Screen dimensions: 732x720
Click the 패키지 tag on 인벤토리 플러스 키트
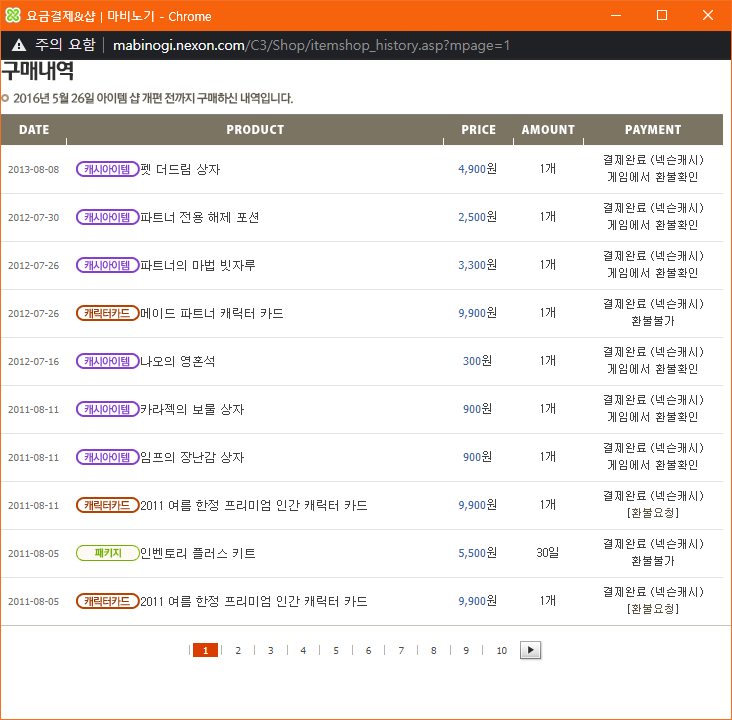pos(107,553)
